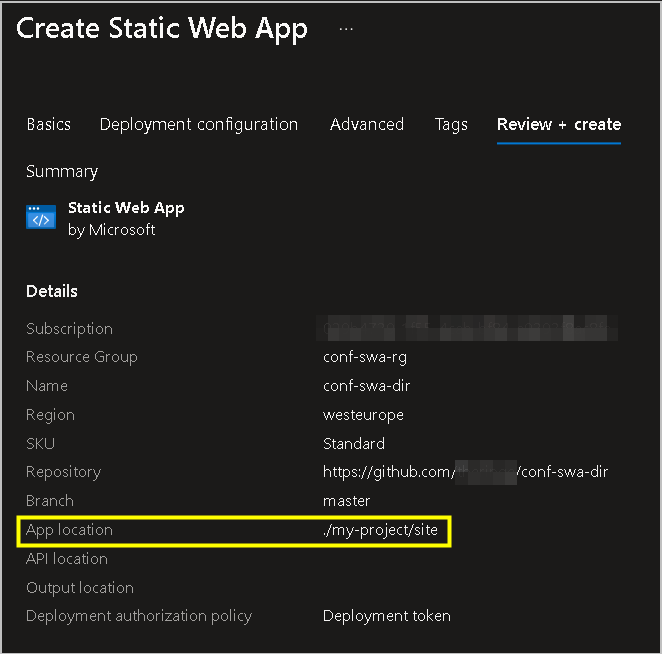Switch to the Basics tab
The width and height of the screenshot is (662, 654).
click(49, 125)
